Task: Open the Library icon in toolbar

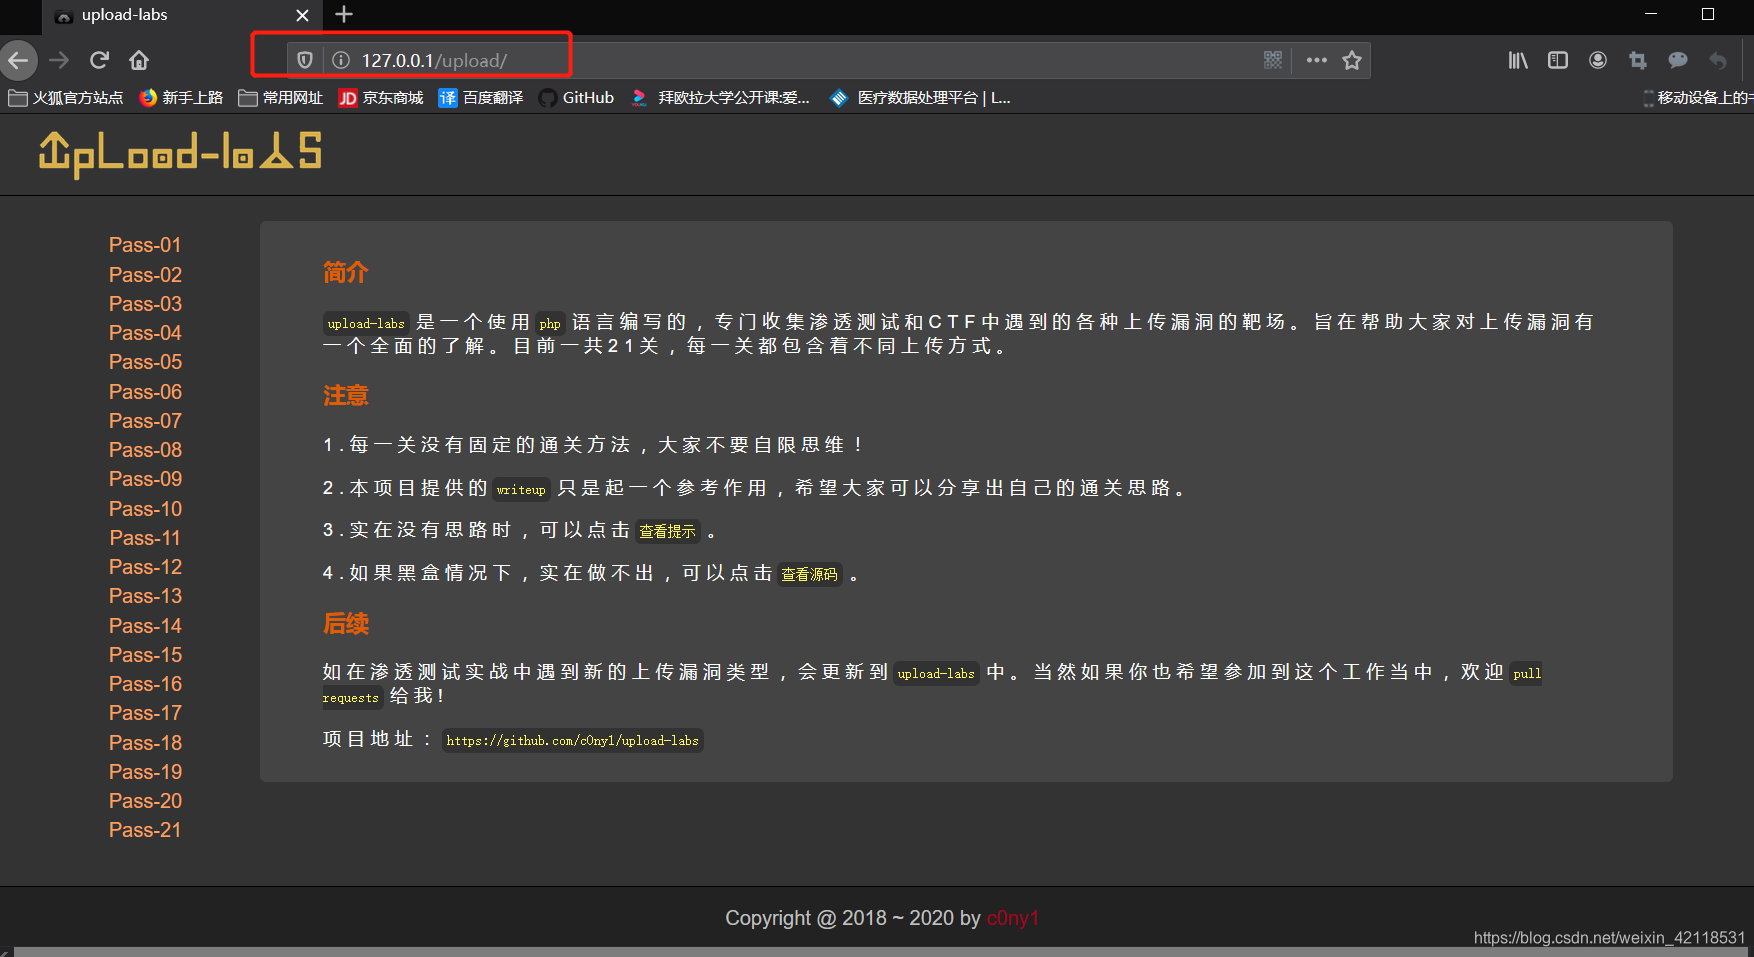Action: click(x=1518, y=60)
